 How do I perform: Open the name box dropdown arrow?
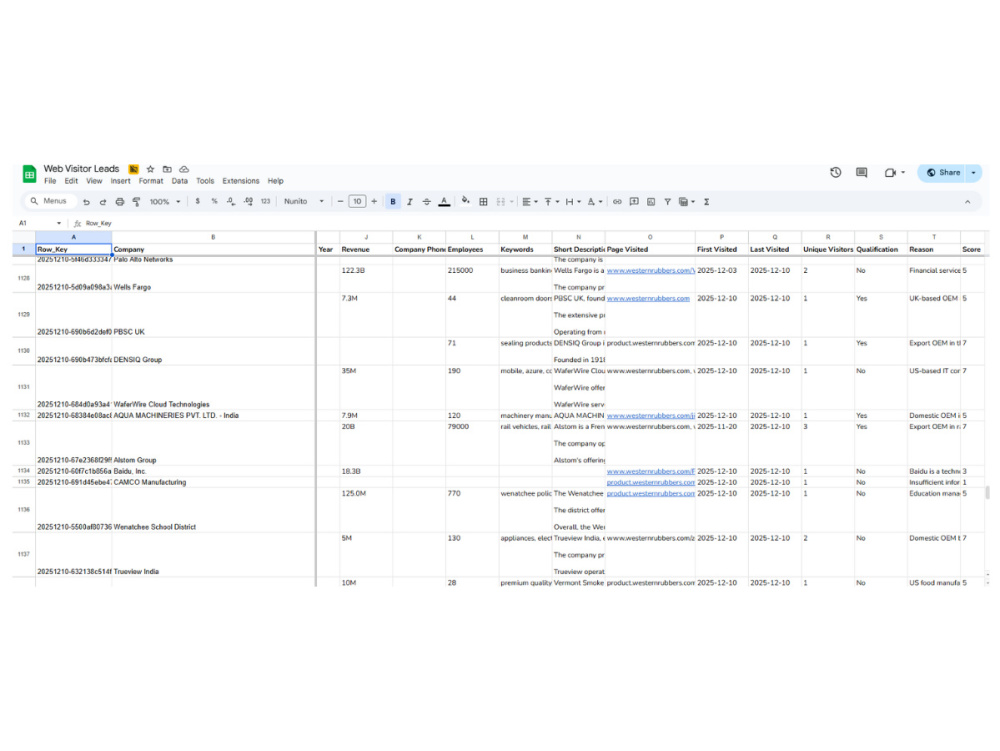click(x=59, y=223)
